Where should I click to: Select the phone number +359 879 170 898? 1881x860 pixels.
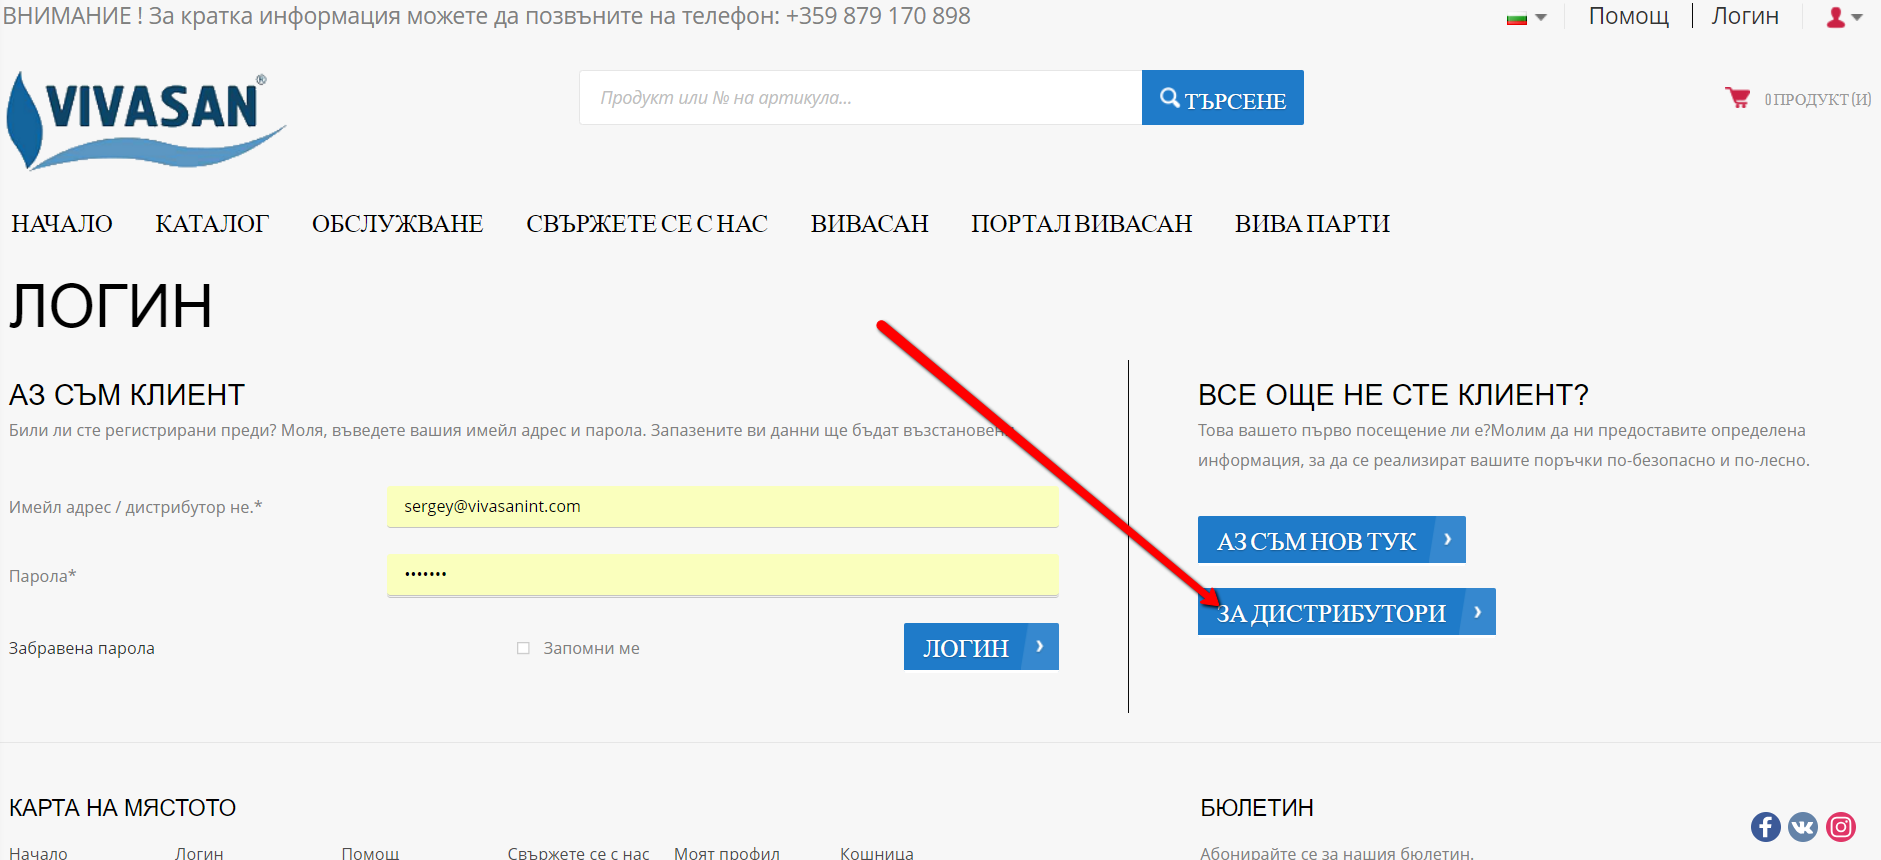tap(878, 16)
